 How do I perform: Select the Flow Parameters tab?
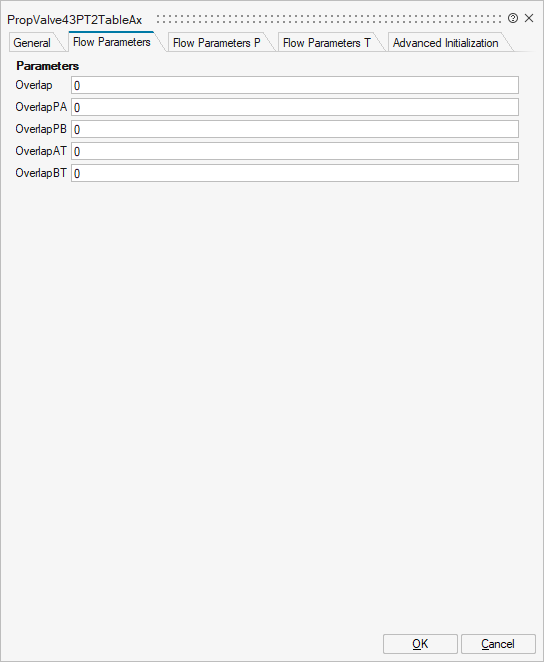112,42
